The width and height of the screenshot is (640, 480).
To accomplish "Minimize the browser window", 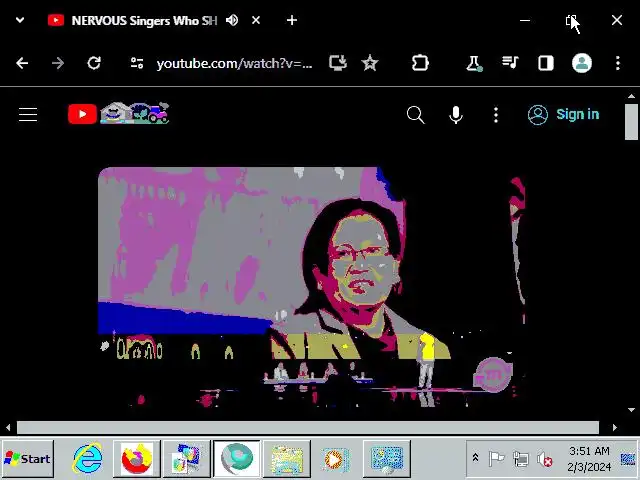I will click(x=525, y=20).
